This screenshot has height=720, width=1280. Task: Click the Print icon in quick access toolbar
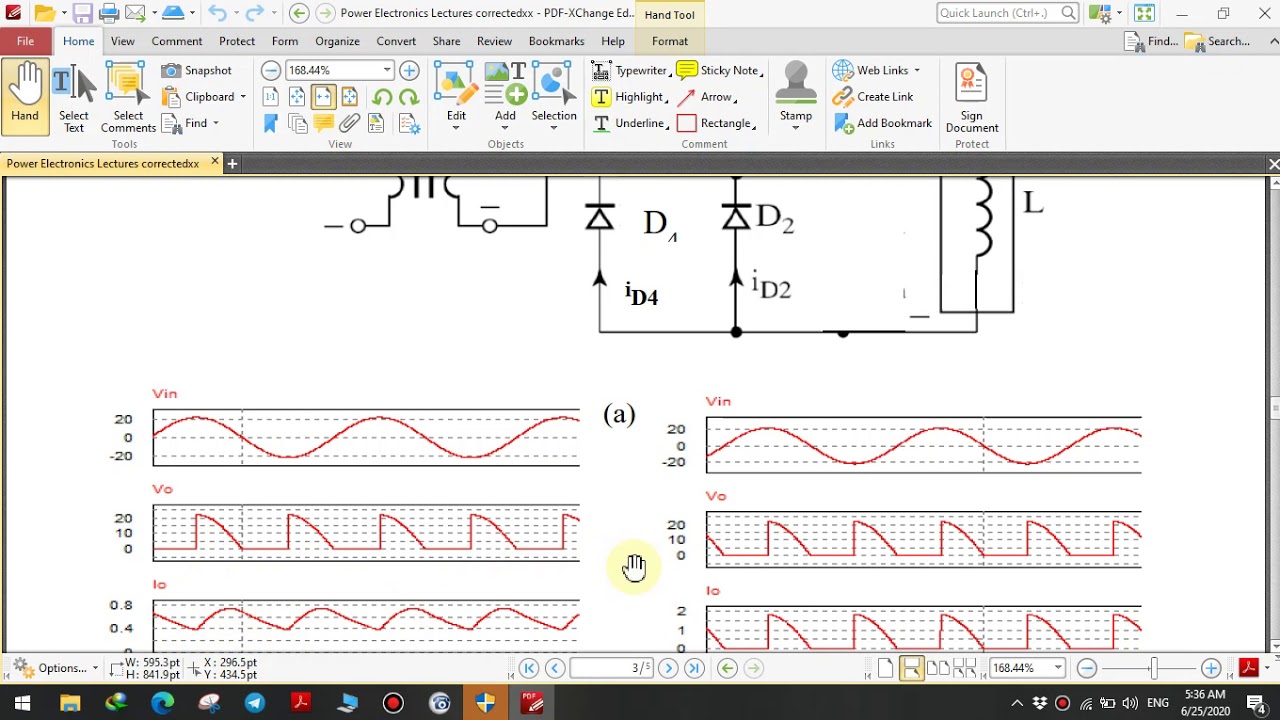109,13
